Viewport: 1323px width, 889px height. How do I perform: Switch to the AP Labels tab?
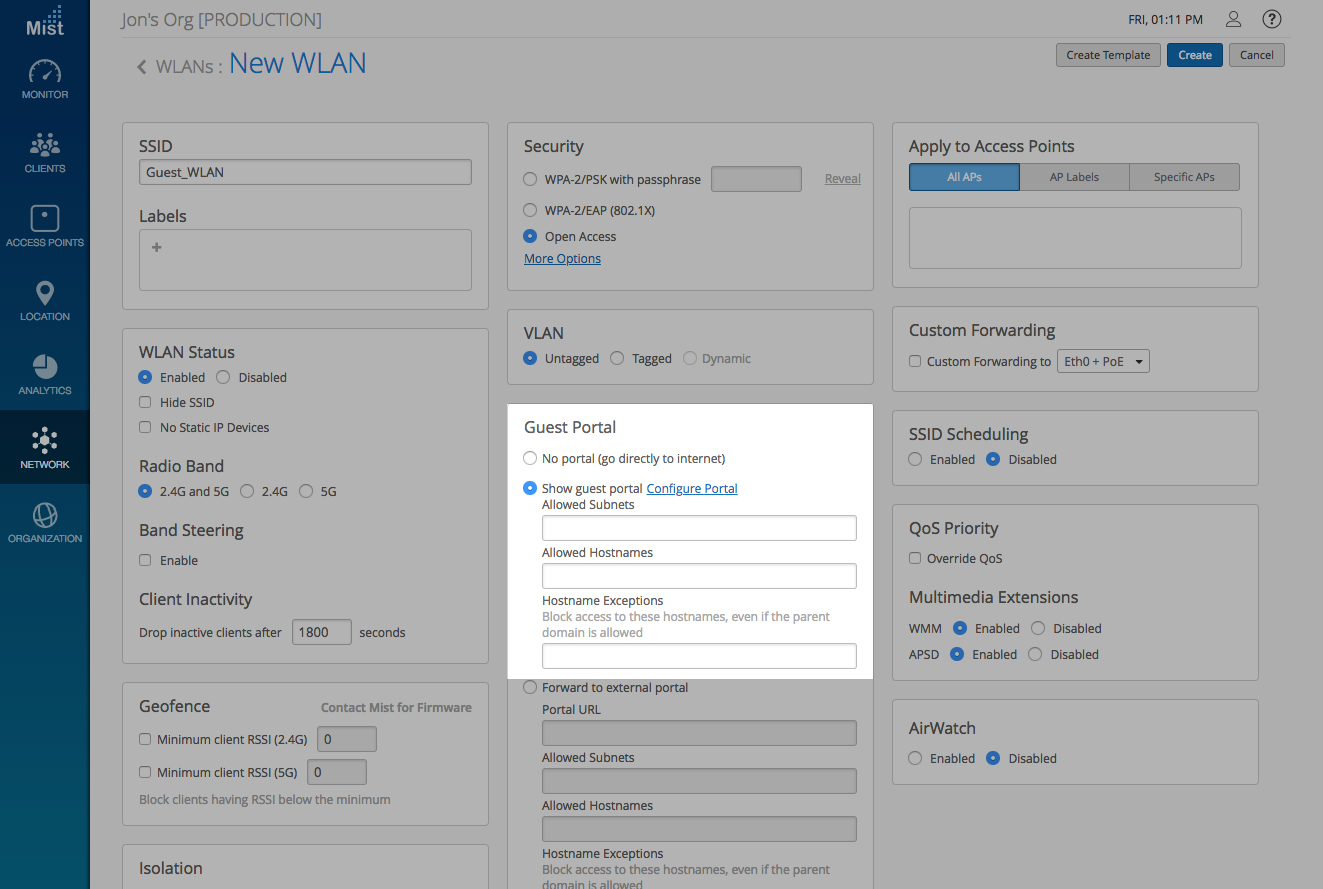tap(1074, 177)
